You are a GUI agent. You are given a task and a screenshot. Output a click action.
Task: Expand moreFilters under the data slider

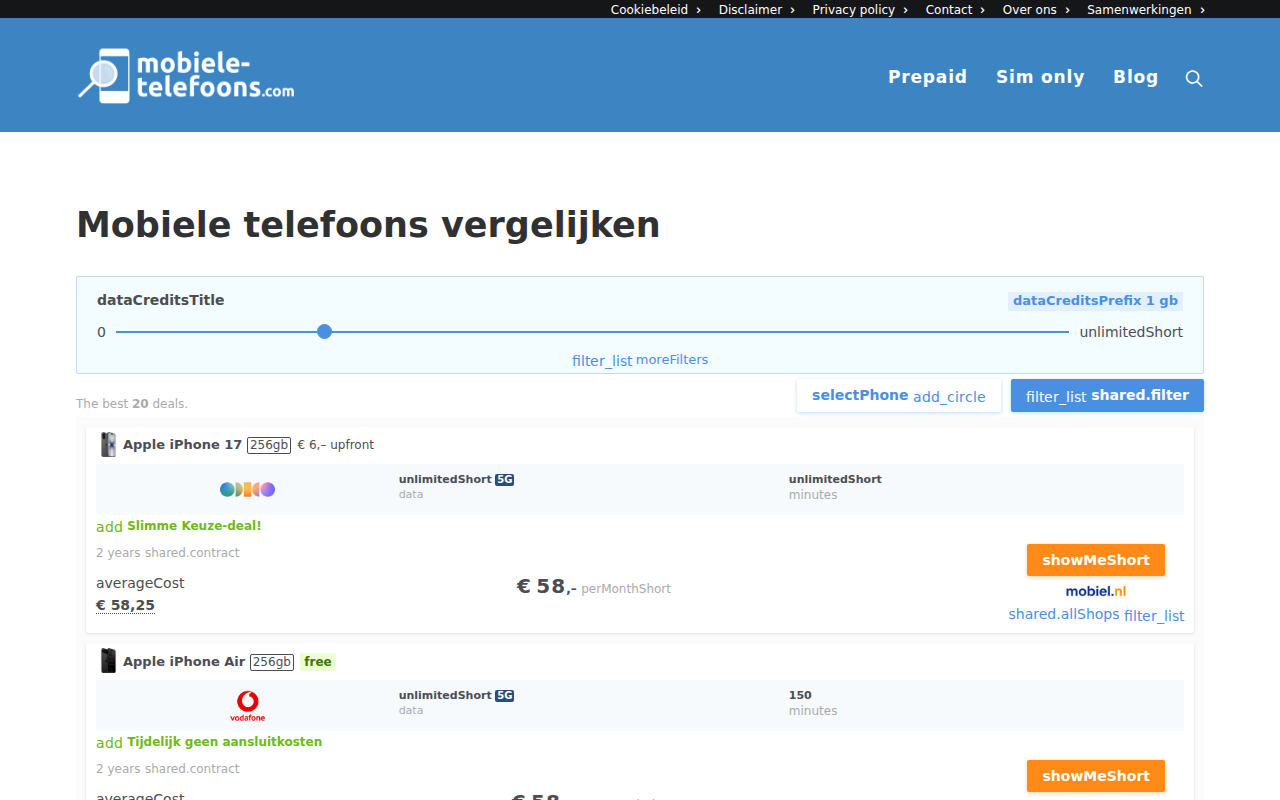click(640, 360)
